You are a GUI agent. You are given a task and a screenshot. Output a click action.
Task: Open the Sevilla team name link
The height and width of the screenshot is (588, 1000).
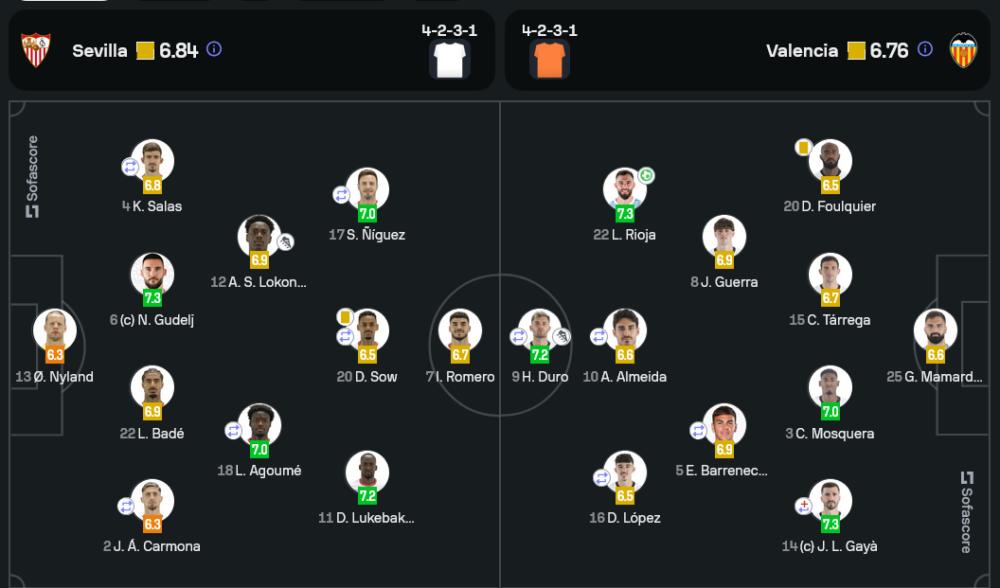pyautogui.click(x=100, y=51)
